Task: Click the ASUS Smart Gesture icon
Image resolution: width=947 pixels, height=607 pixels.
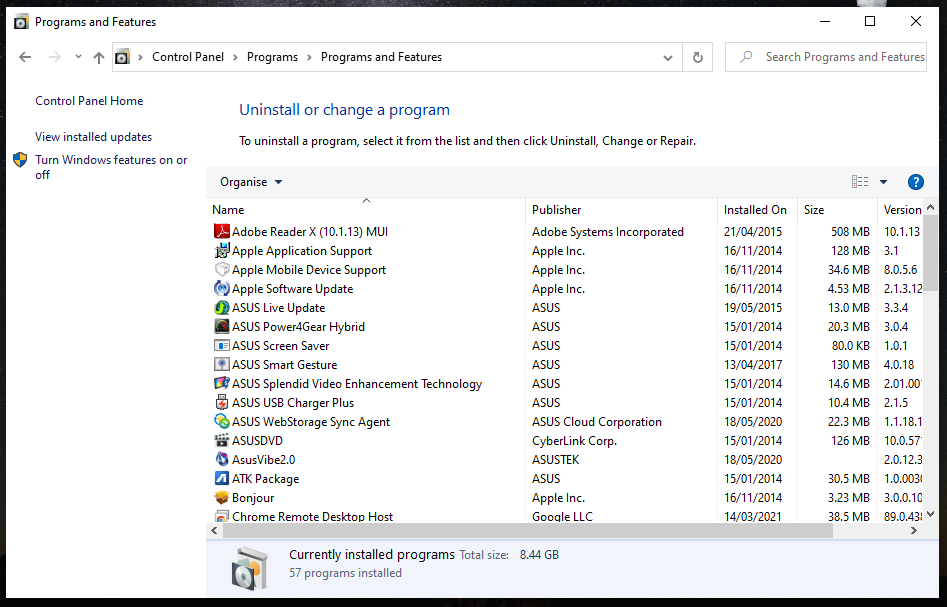Action: click(222, 364)
